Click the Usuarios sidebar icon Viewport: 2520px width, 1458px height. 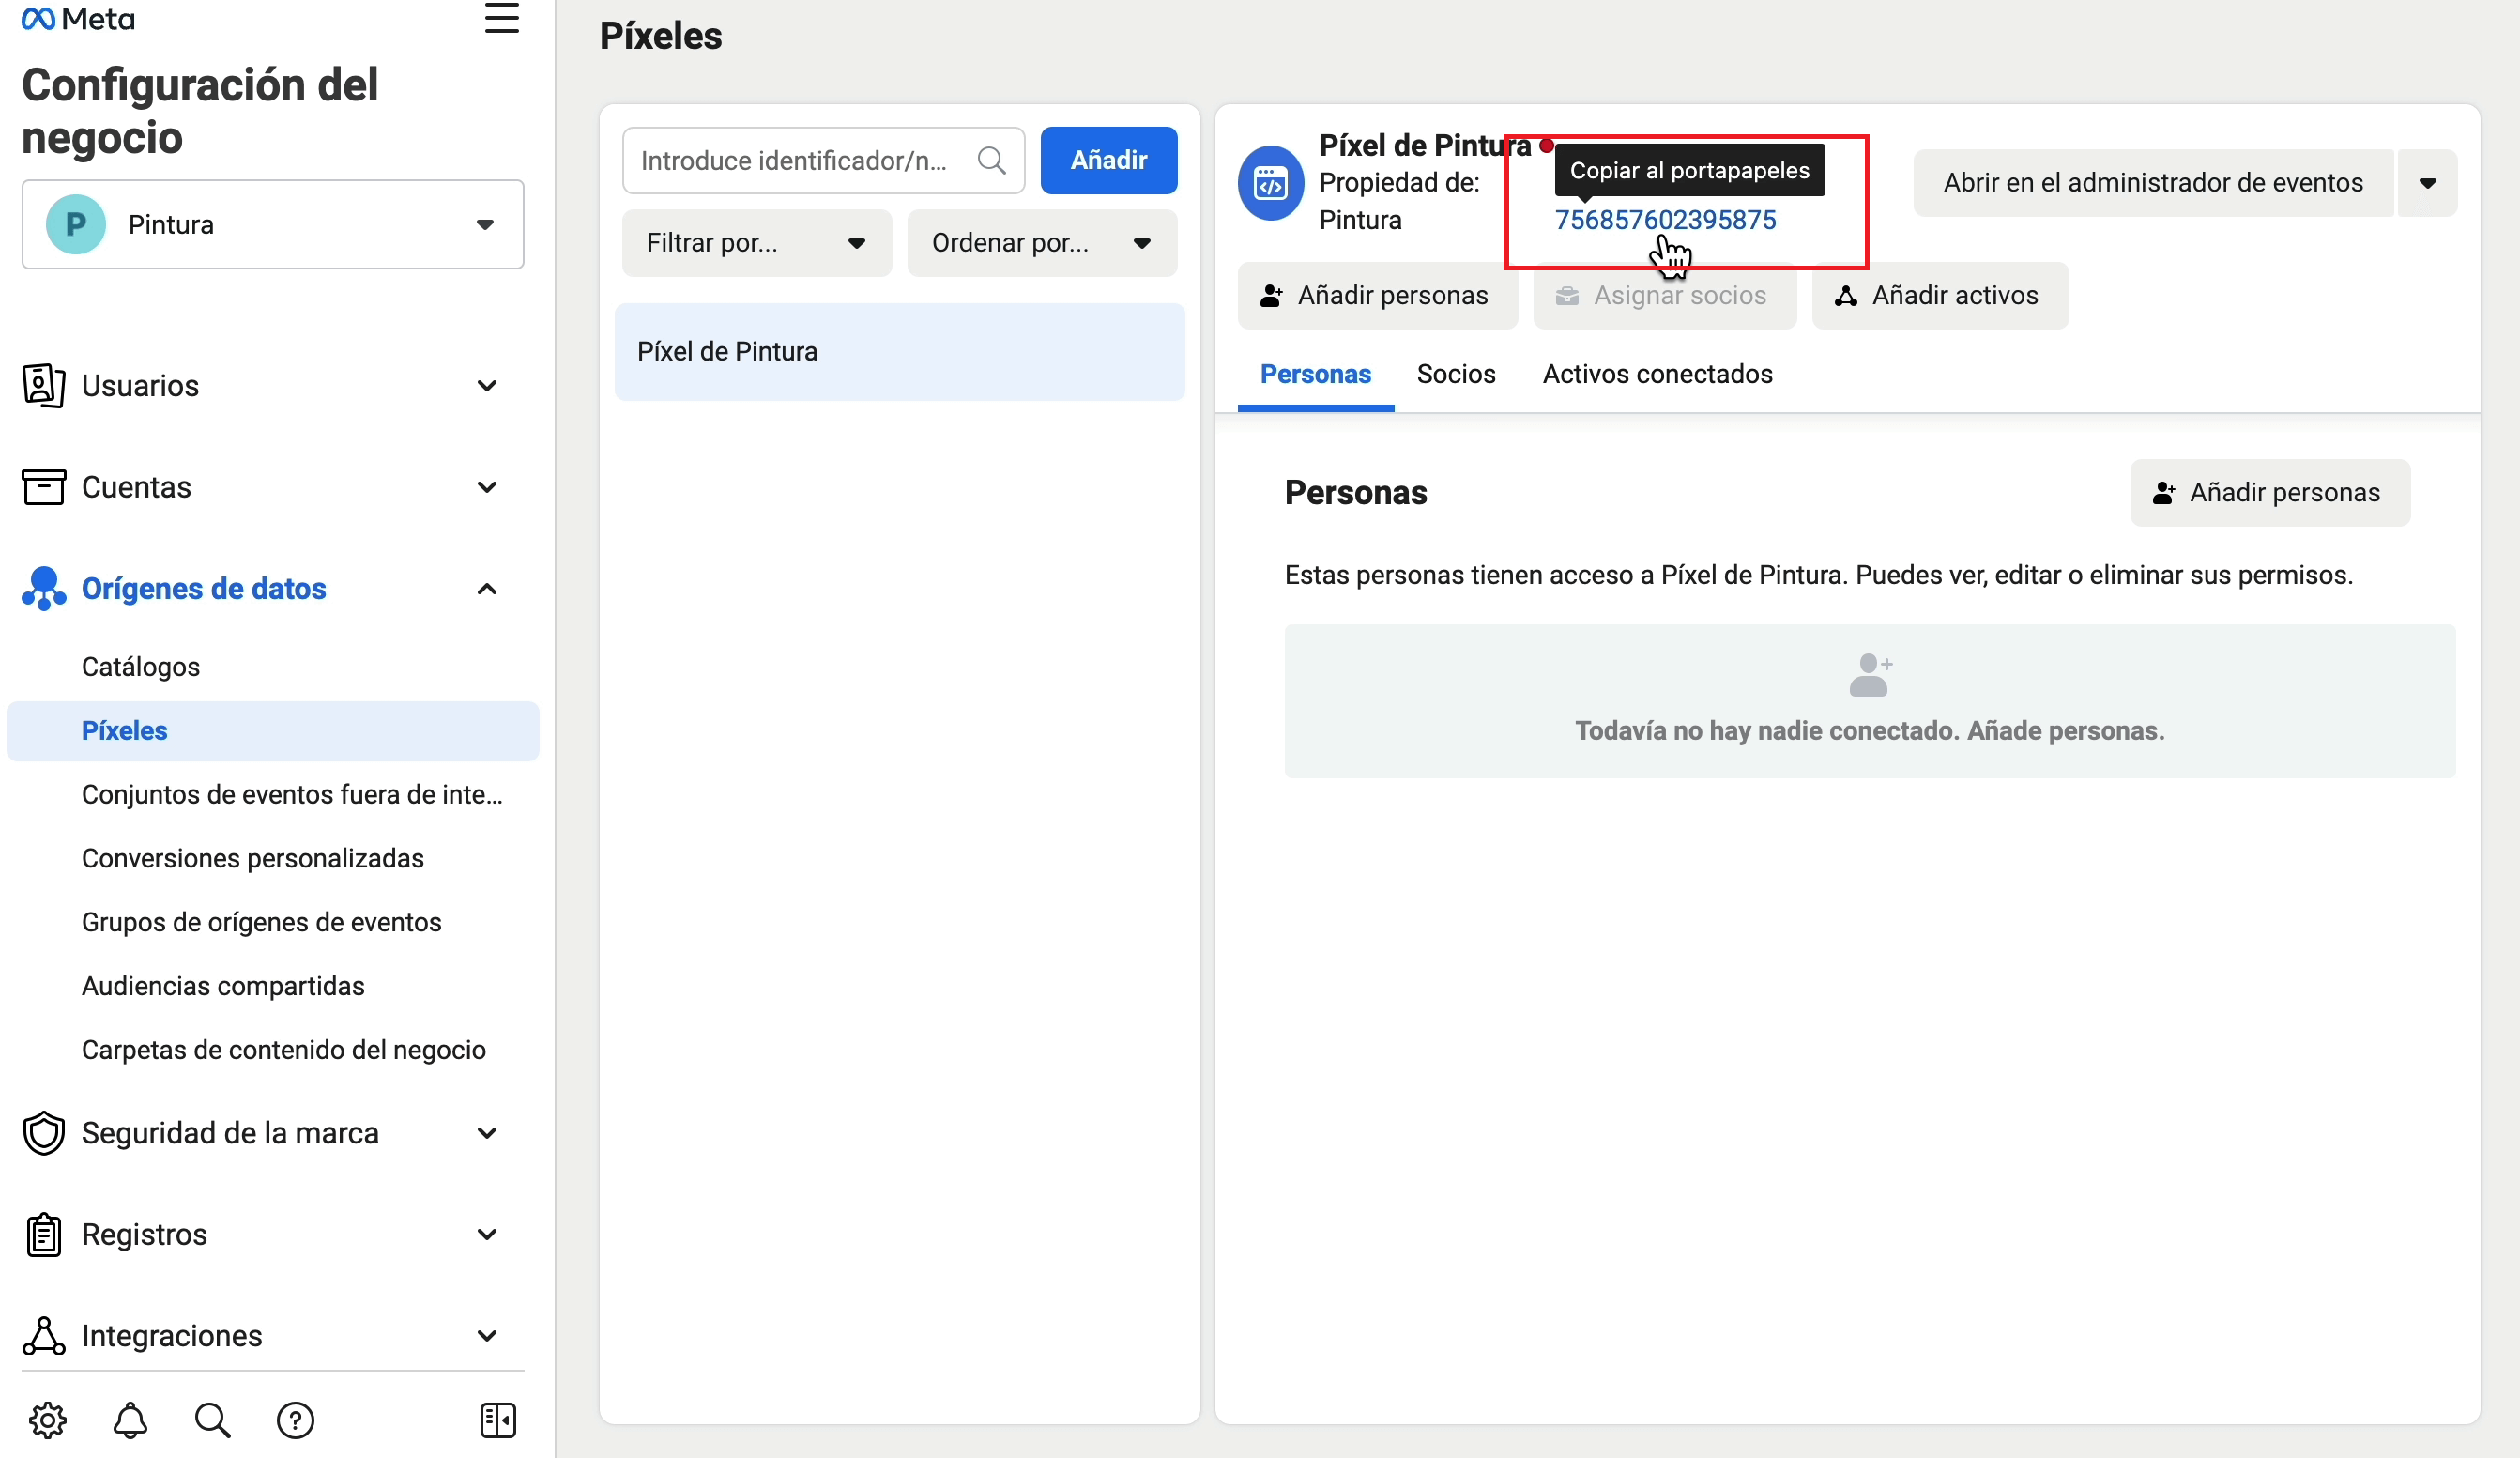coord(43,386)
